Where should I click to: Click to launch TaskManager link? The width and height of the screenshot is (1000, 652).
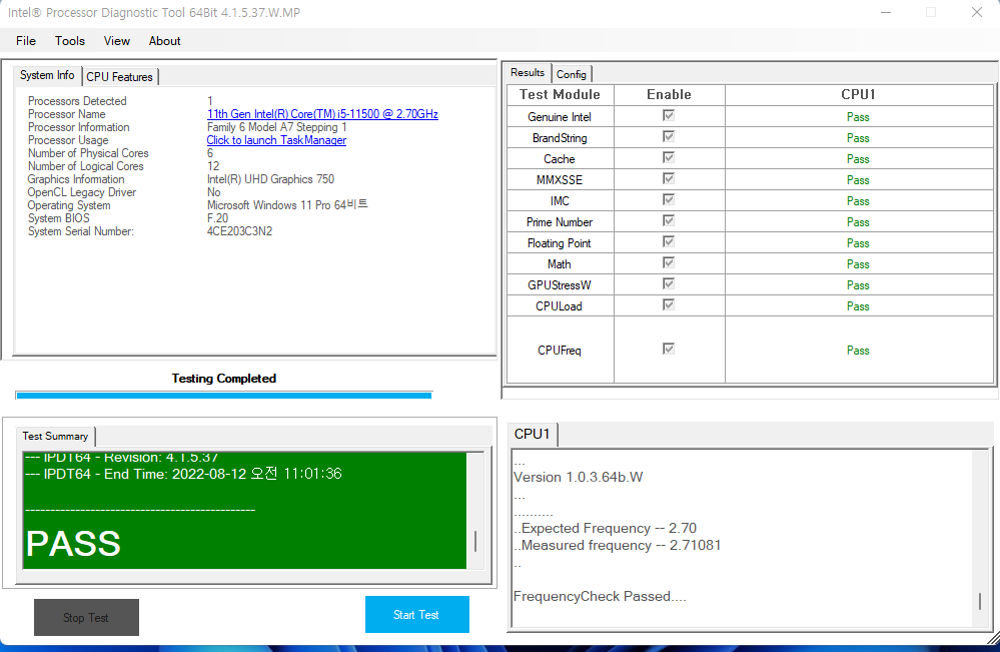pyautogui.click(x=276, y=140)
